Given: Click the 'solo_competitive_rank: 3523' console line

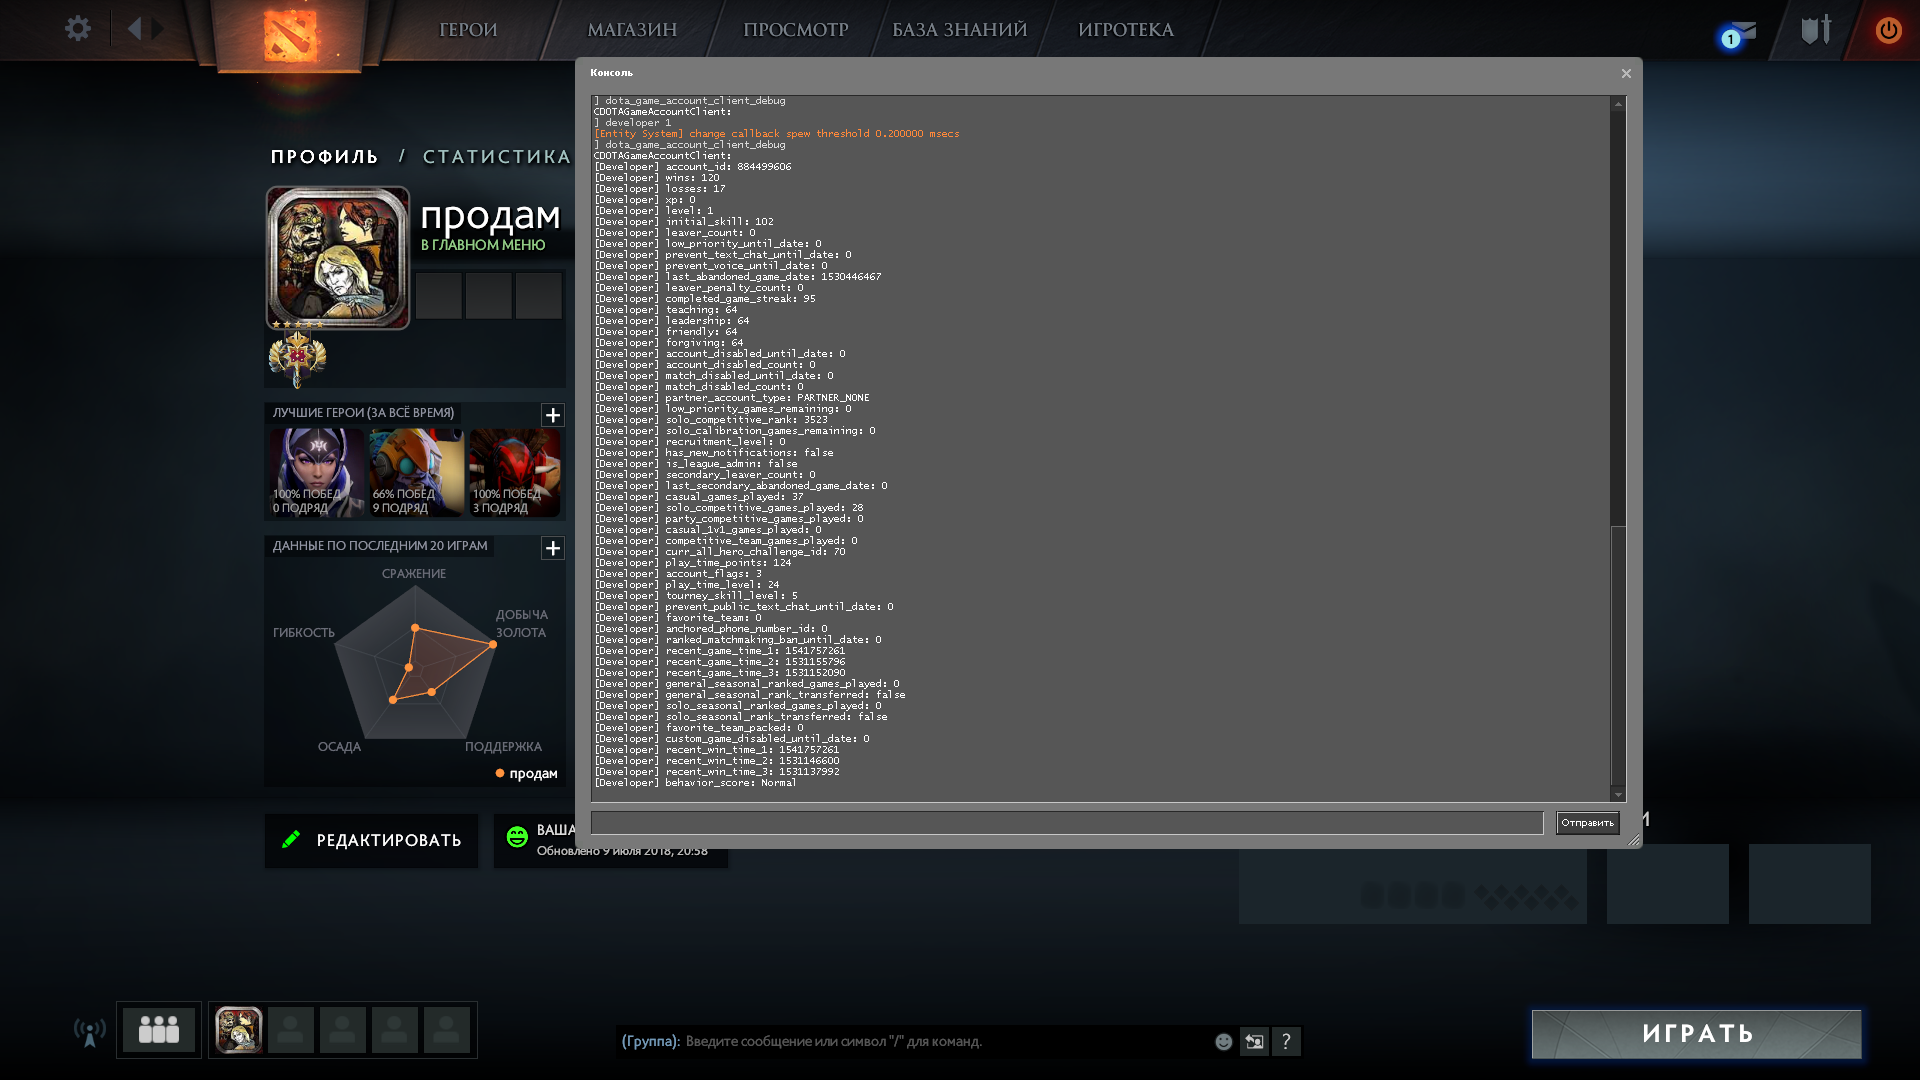Looking at the screenshot, I should tap(711, 420).
